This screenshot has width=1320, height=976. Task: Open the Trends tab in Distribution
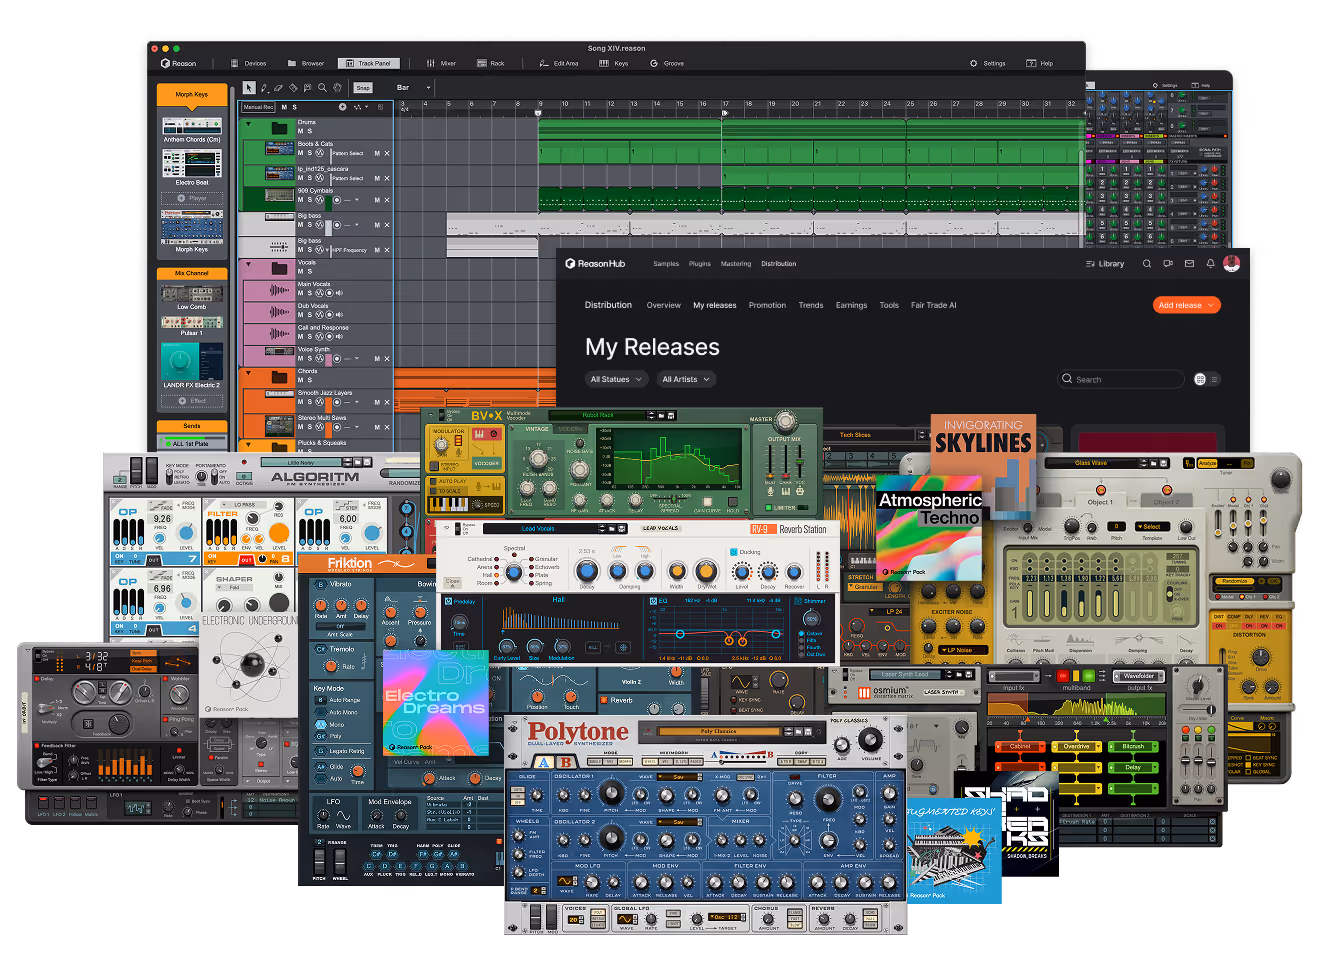[811, 305]
